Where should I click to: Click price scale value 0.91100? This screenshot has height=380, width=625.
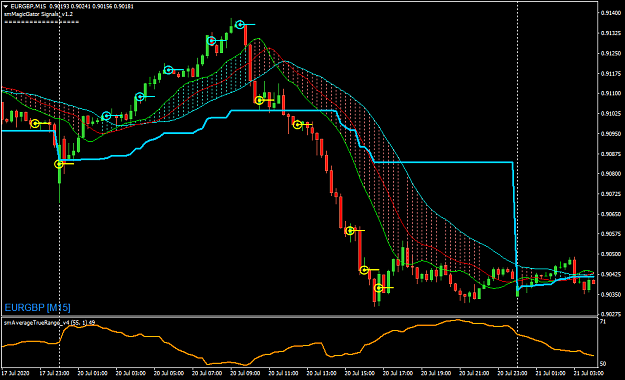[x=611, y=93]
